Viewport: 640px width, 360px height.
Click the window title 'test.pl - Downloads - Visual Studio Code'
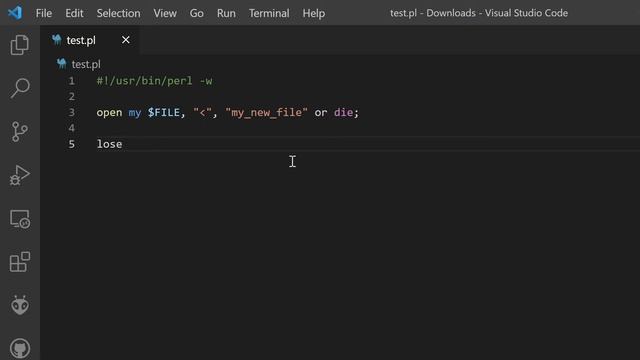pyautogui.click(x=479, y=13)
